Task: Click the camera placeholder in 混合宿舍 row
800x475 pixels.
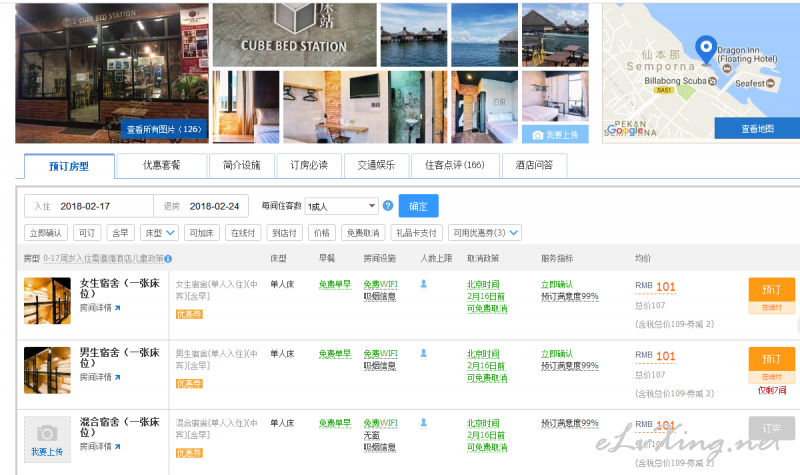Action: click(47, 439)
